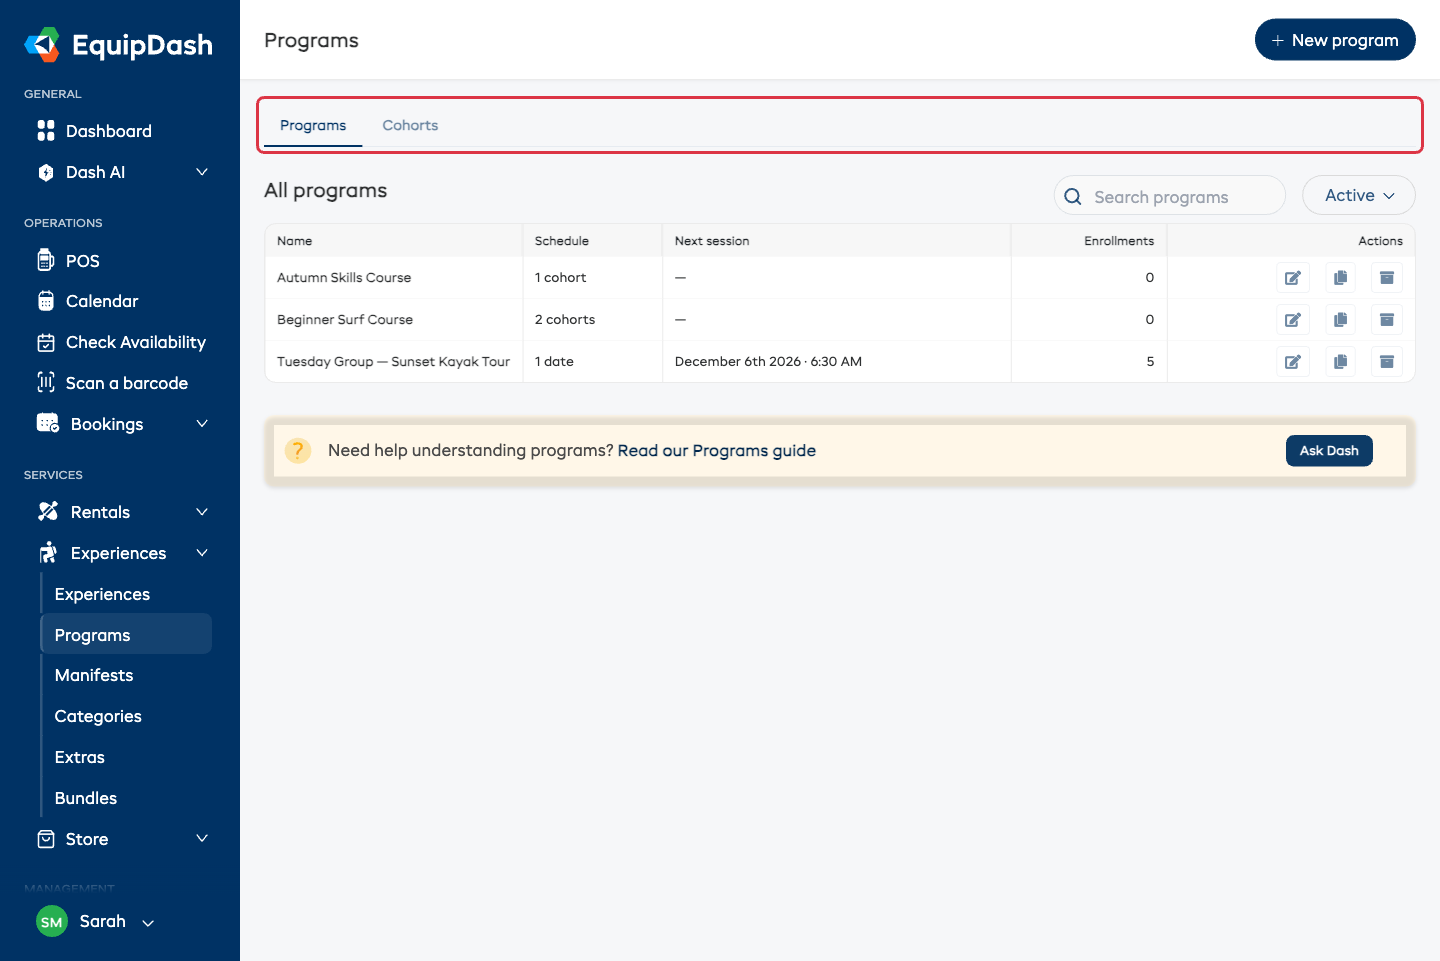Click the Calendar label in sidebar

pyautogui.click(x=102, y=301)
